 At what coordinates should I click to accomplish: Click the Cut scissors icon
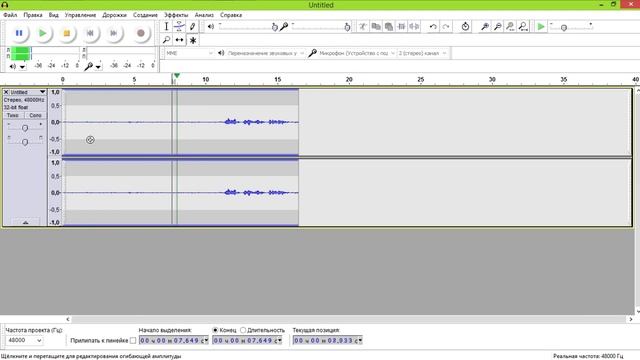coord(362,27)
